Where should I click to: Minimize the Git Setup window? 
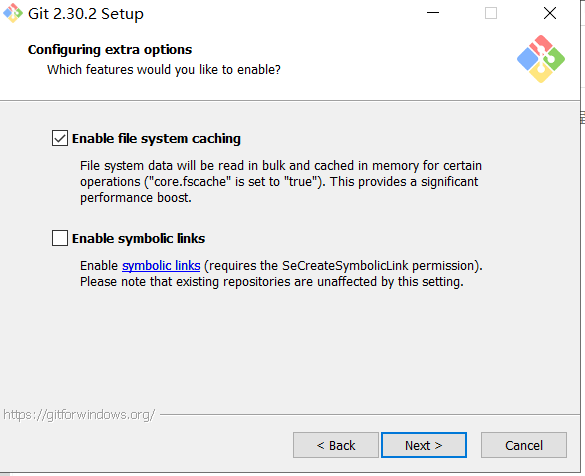coord(433,13)
